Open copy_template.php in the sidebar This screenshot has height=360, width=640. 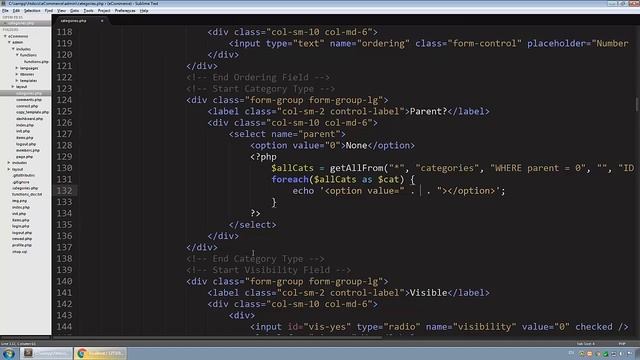32,112
